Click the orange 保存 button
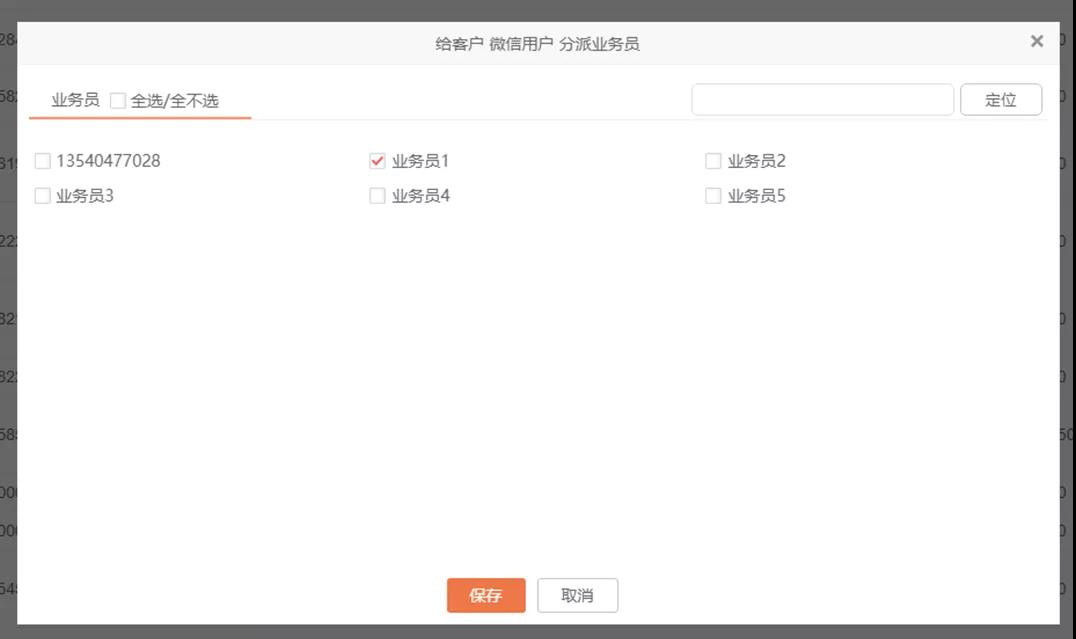The image size is (1076, 639). tap(486, 595)
